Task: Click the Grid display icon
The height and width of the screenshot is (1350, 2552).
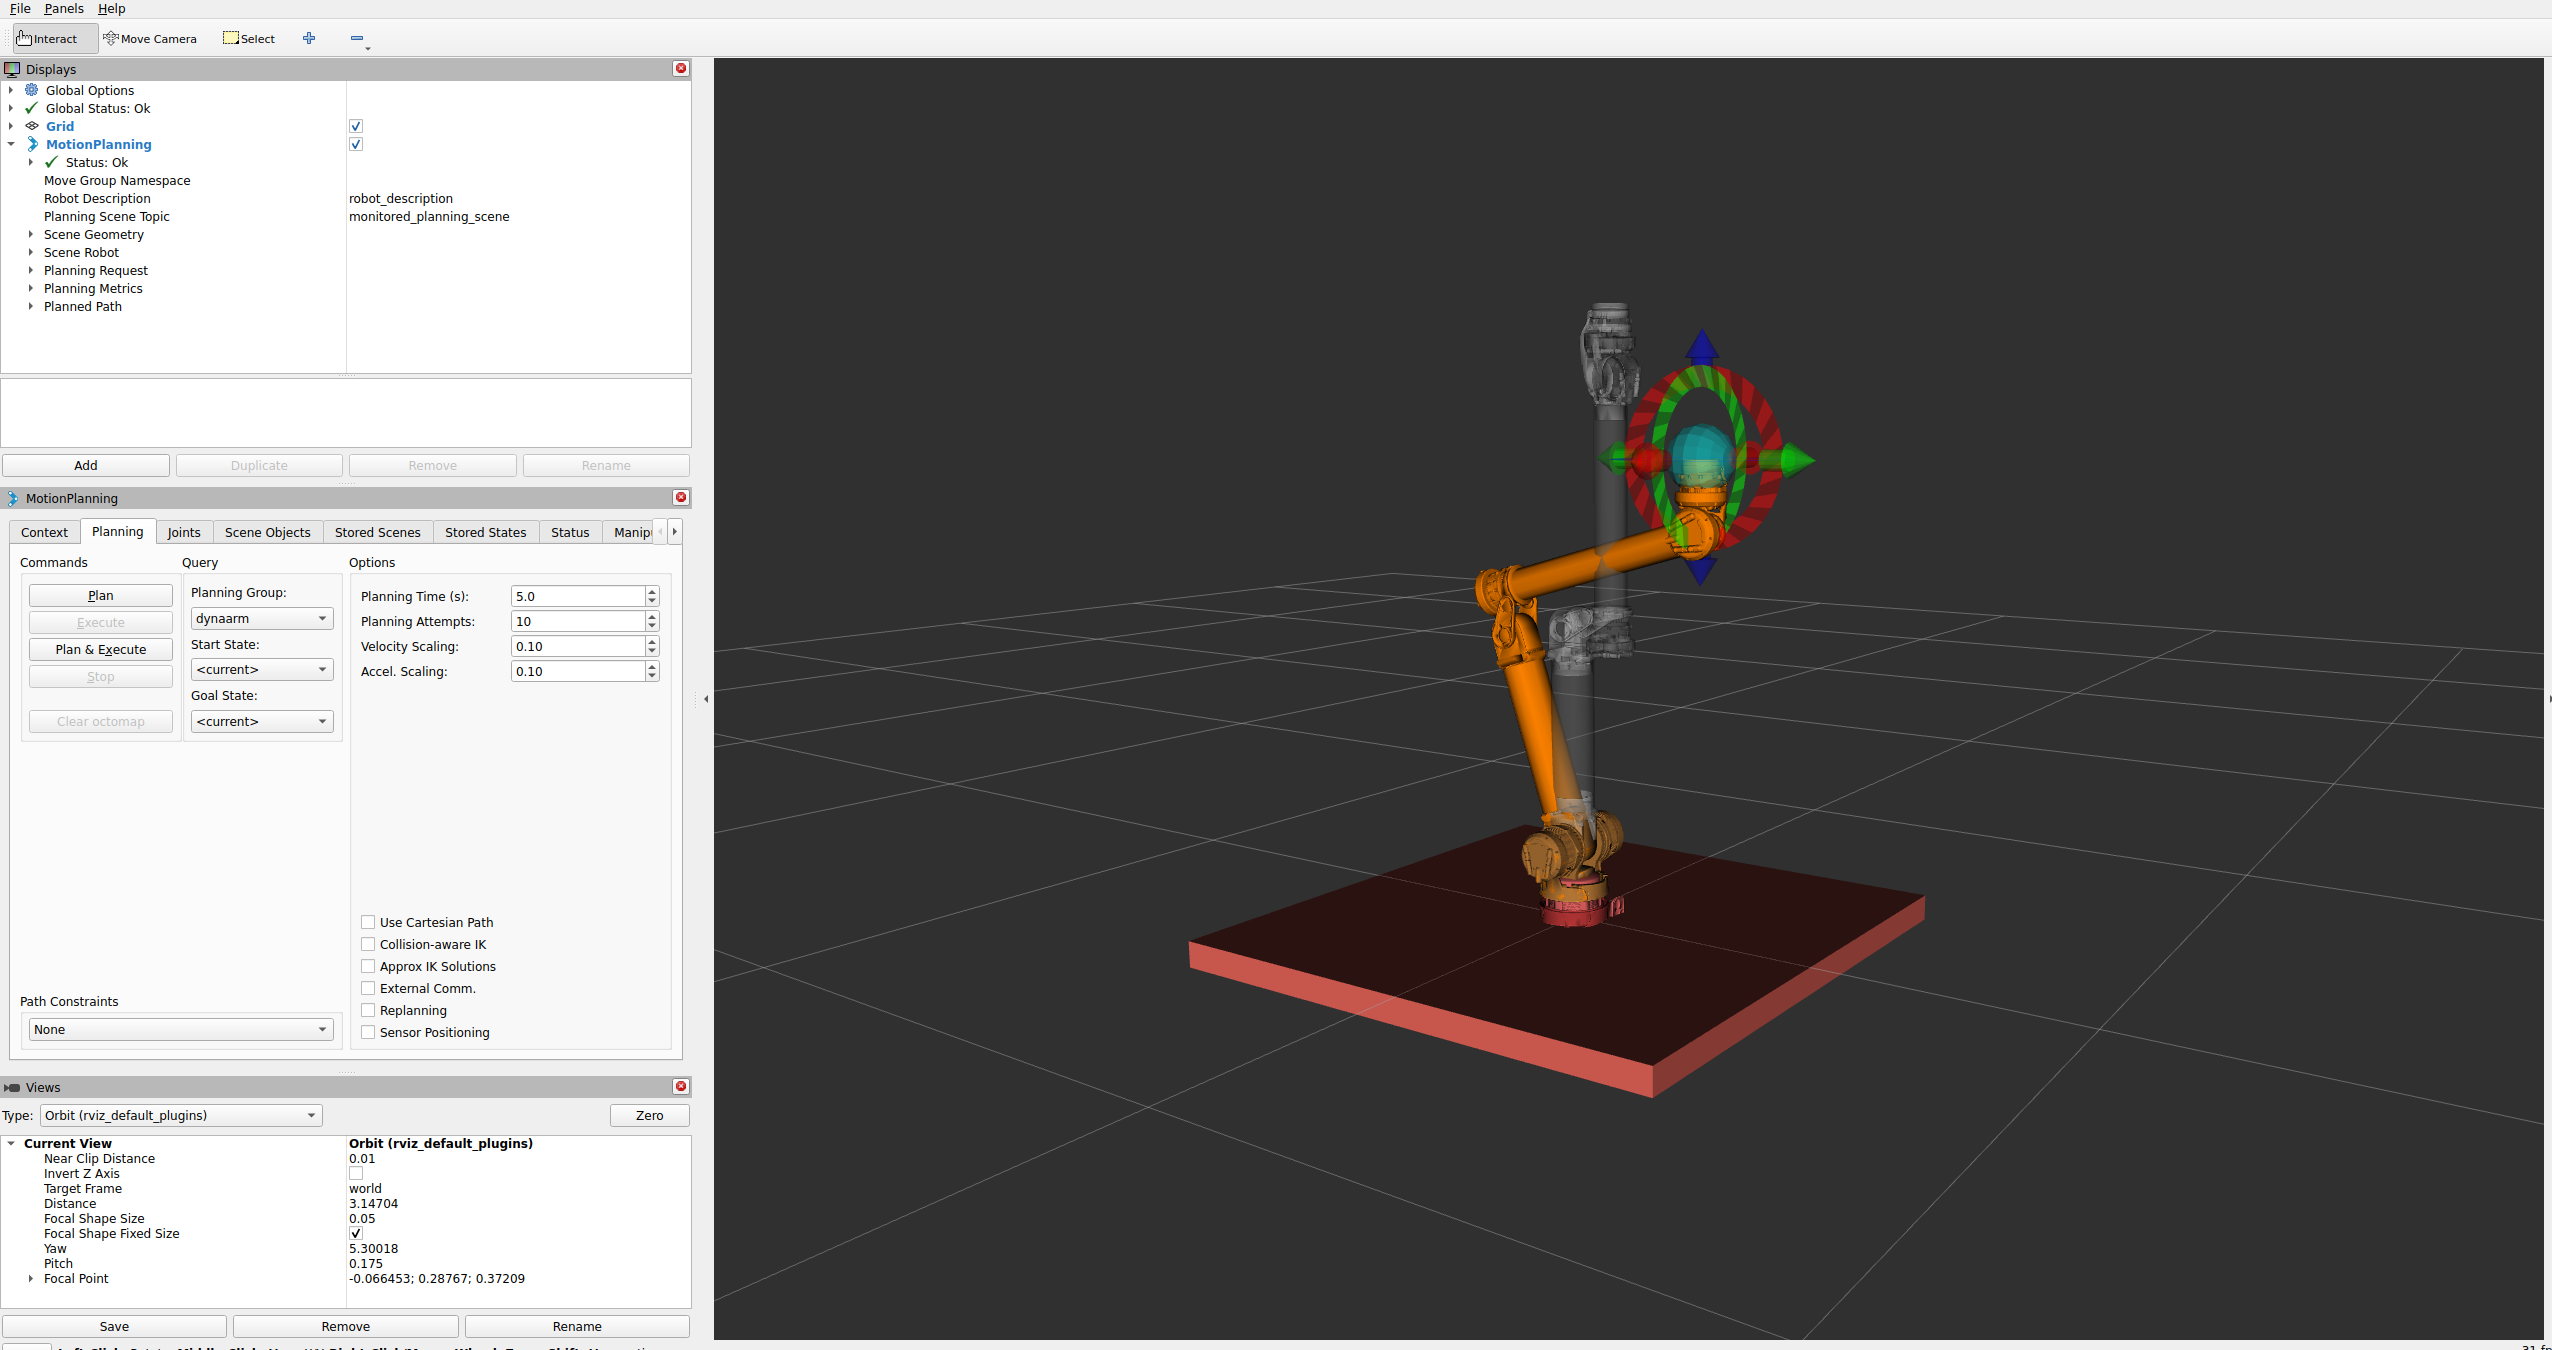Action: 31,126
